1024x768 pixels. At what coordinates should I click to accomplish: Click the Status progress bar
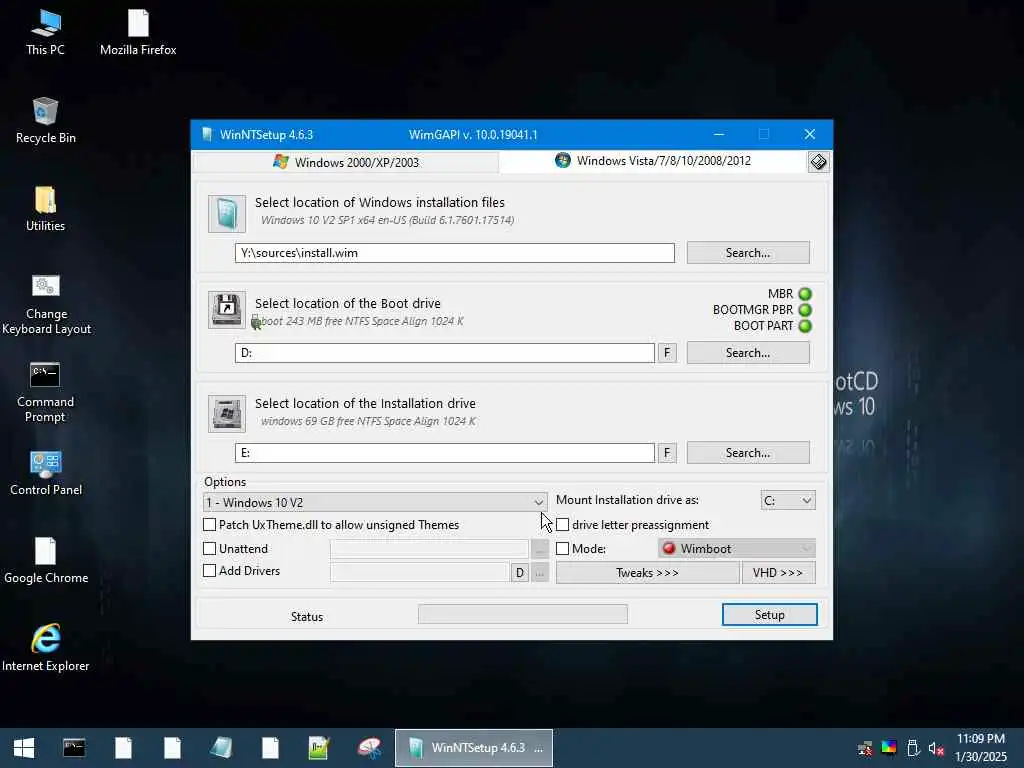pyautogui.click(x=522, y=614)
